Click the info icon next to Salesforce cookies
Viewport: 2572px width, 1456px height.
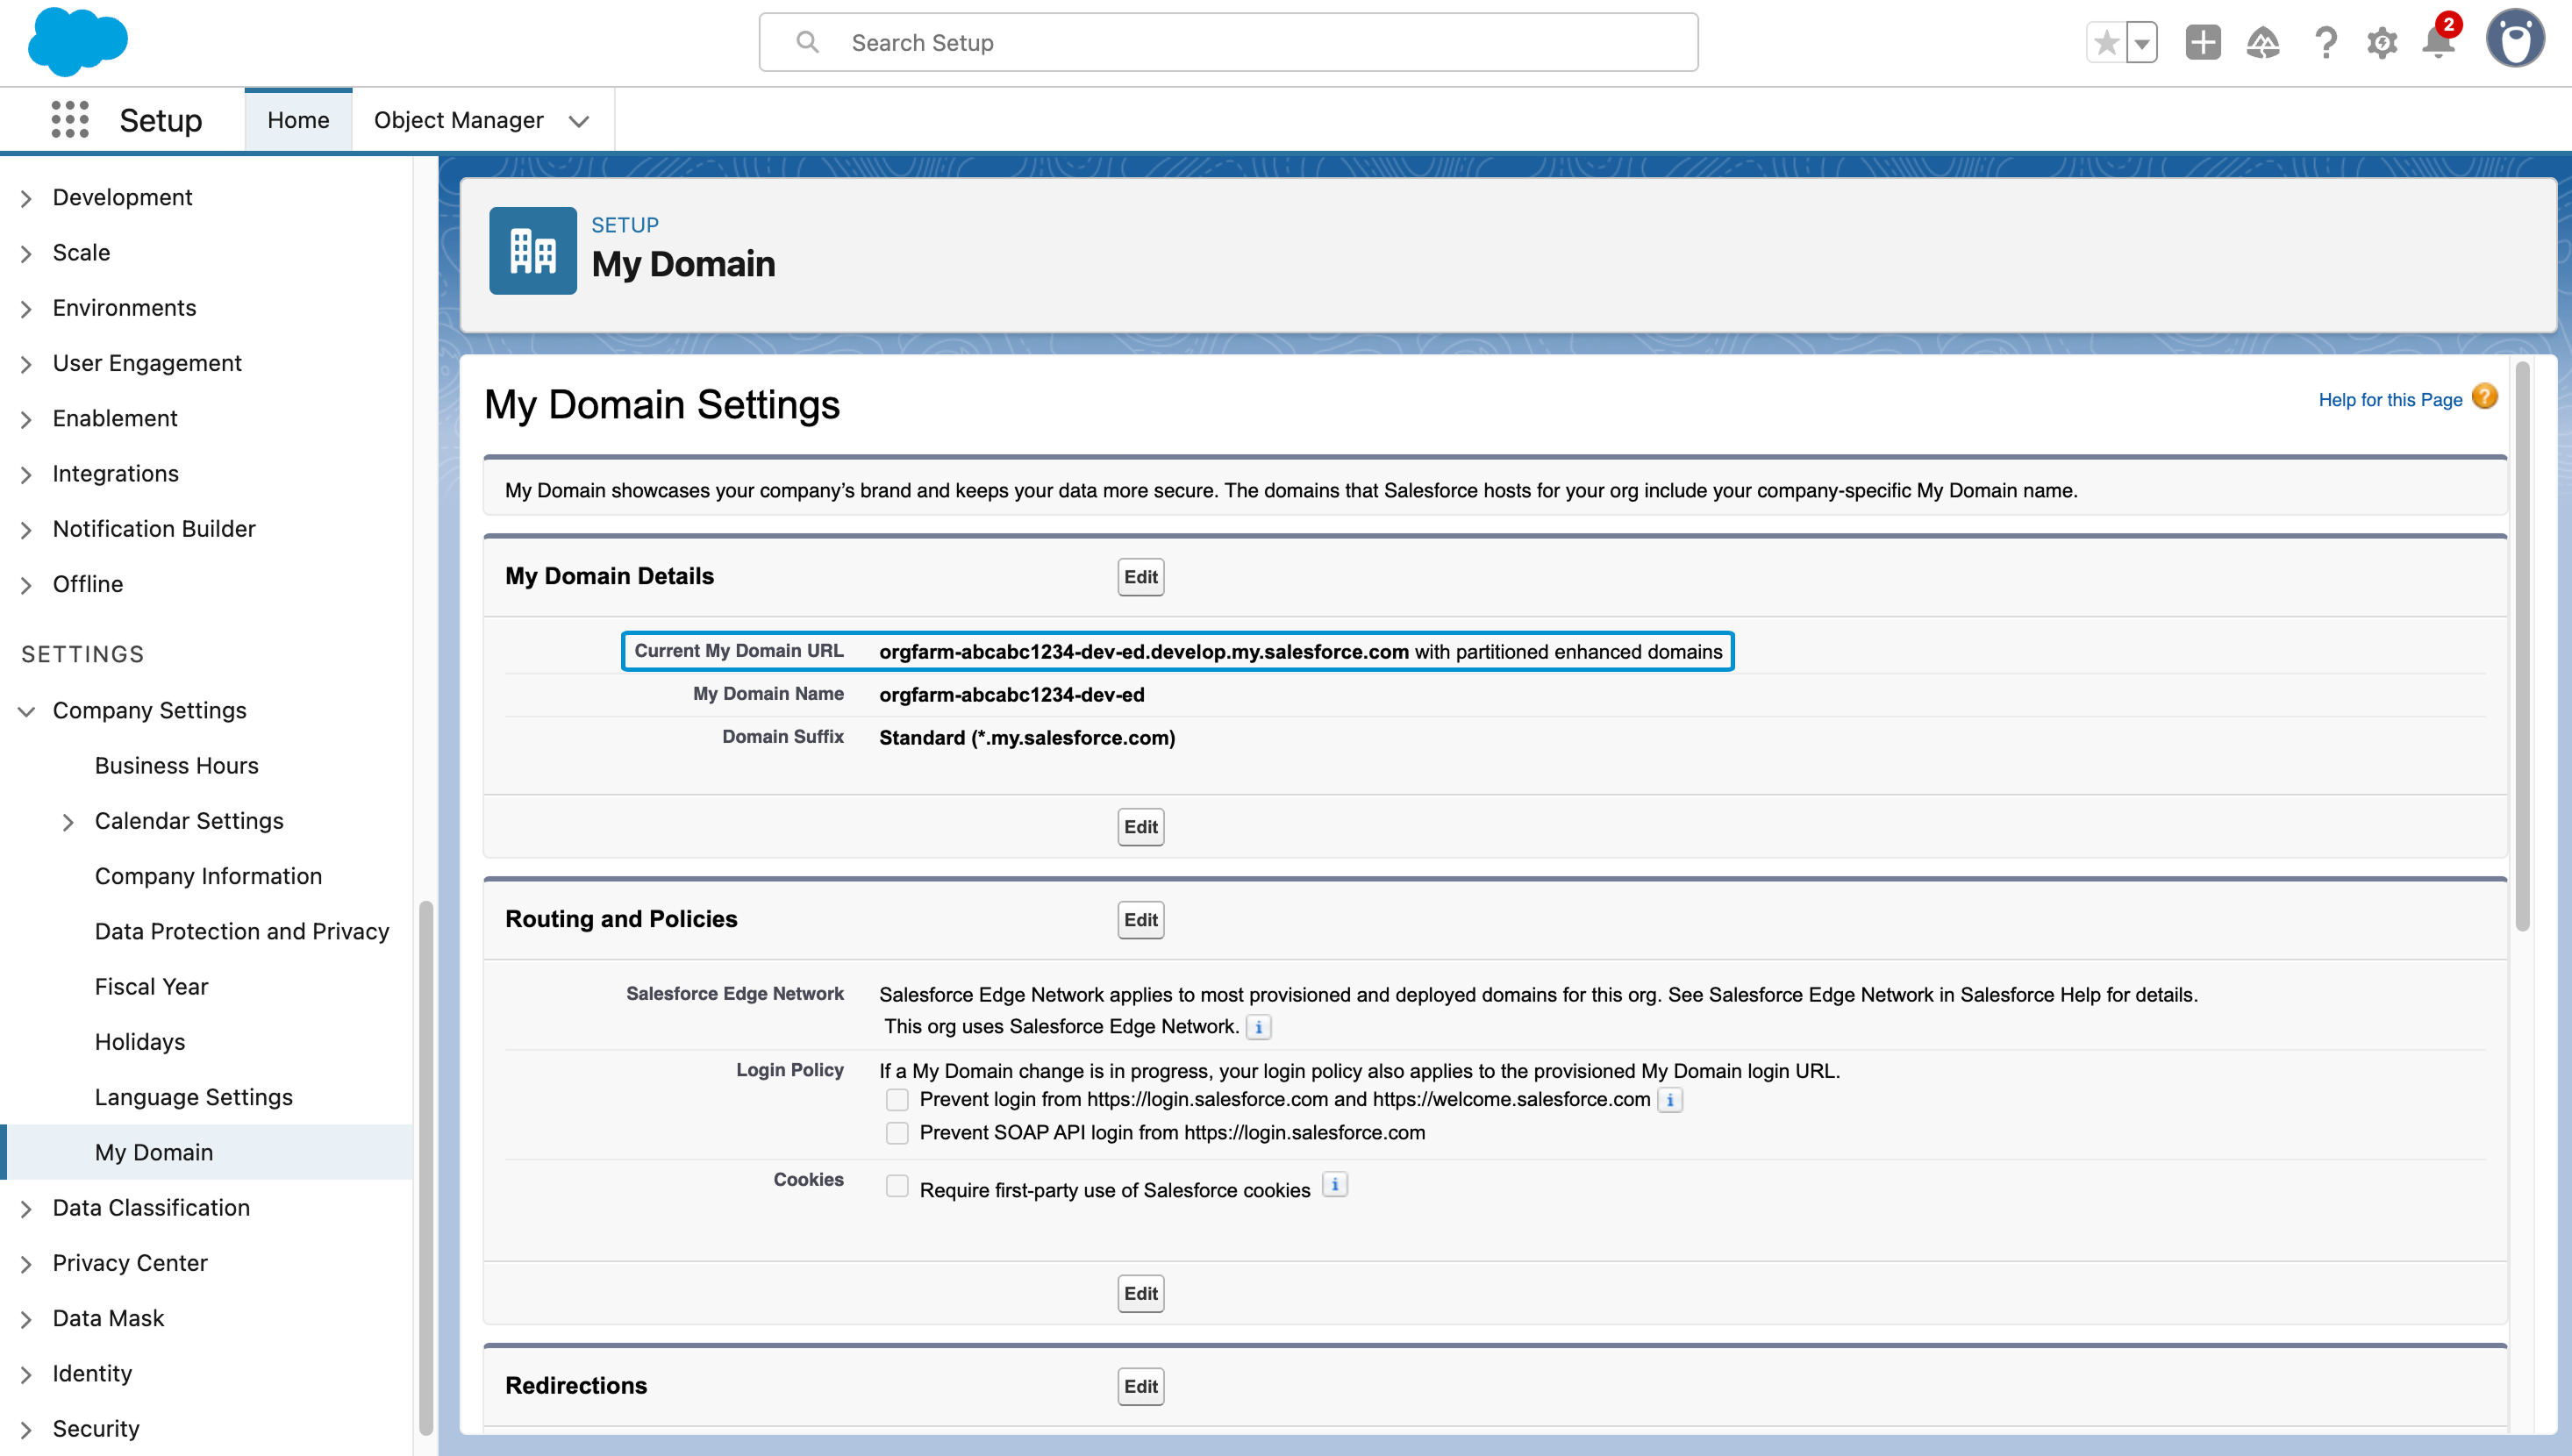click(1335, 1185)
